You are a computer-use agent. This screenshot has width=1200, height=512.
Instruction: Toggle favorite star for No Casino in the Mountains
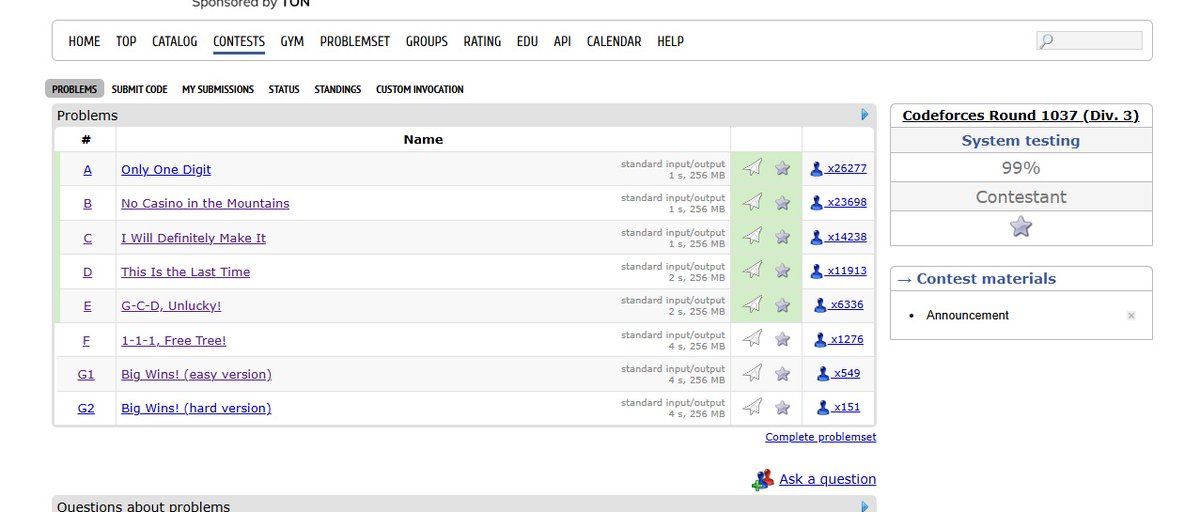click(x=783, y=202)
